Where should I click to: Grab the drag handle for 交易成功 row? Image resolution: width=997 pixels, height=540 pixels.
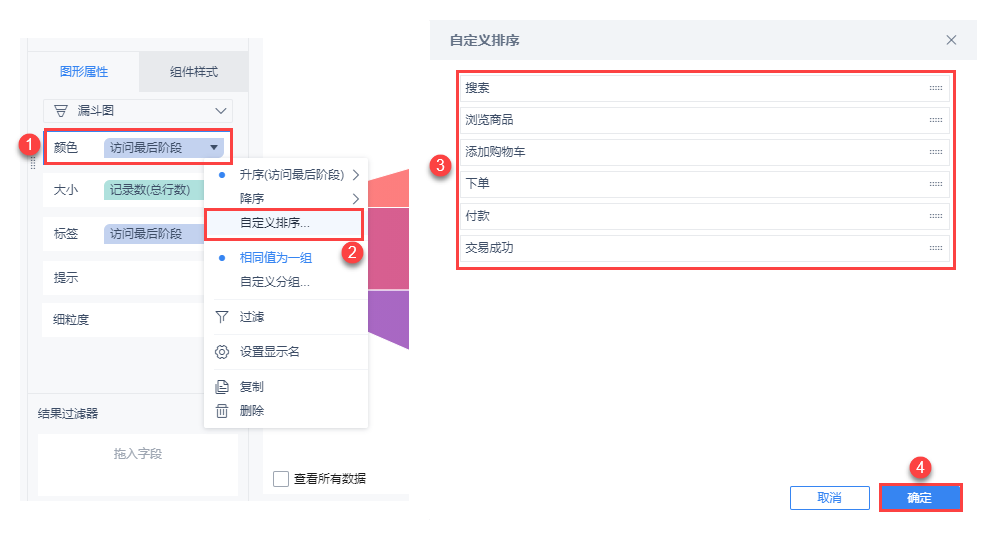936,248
